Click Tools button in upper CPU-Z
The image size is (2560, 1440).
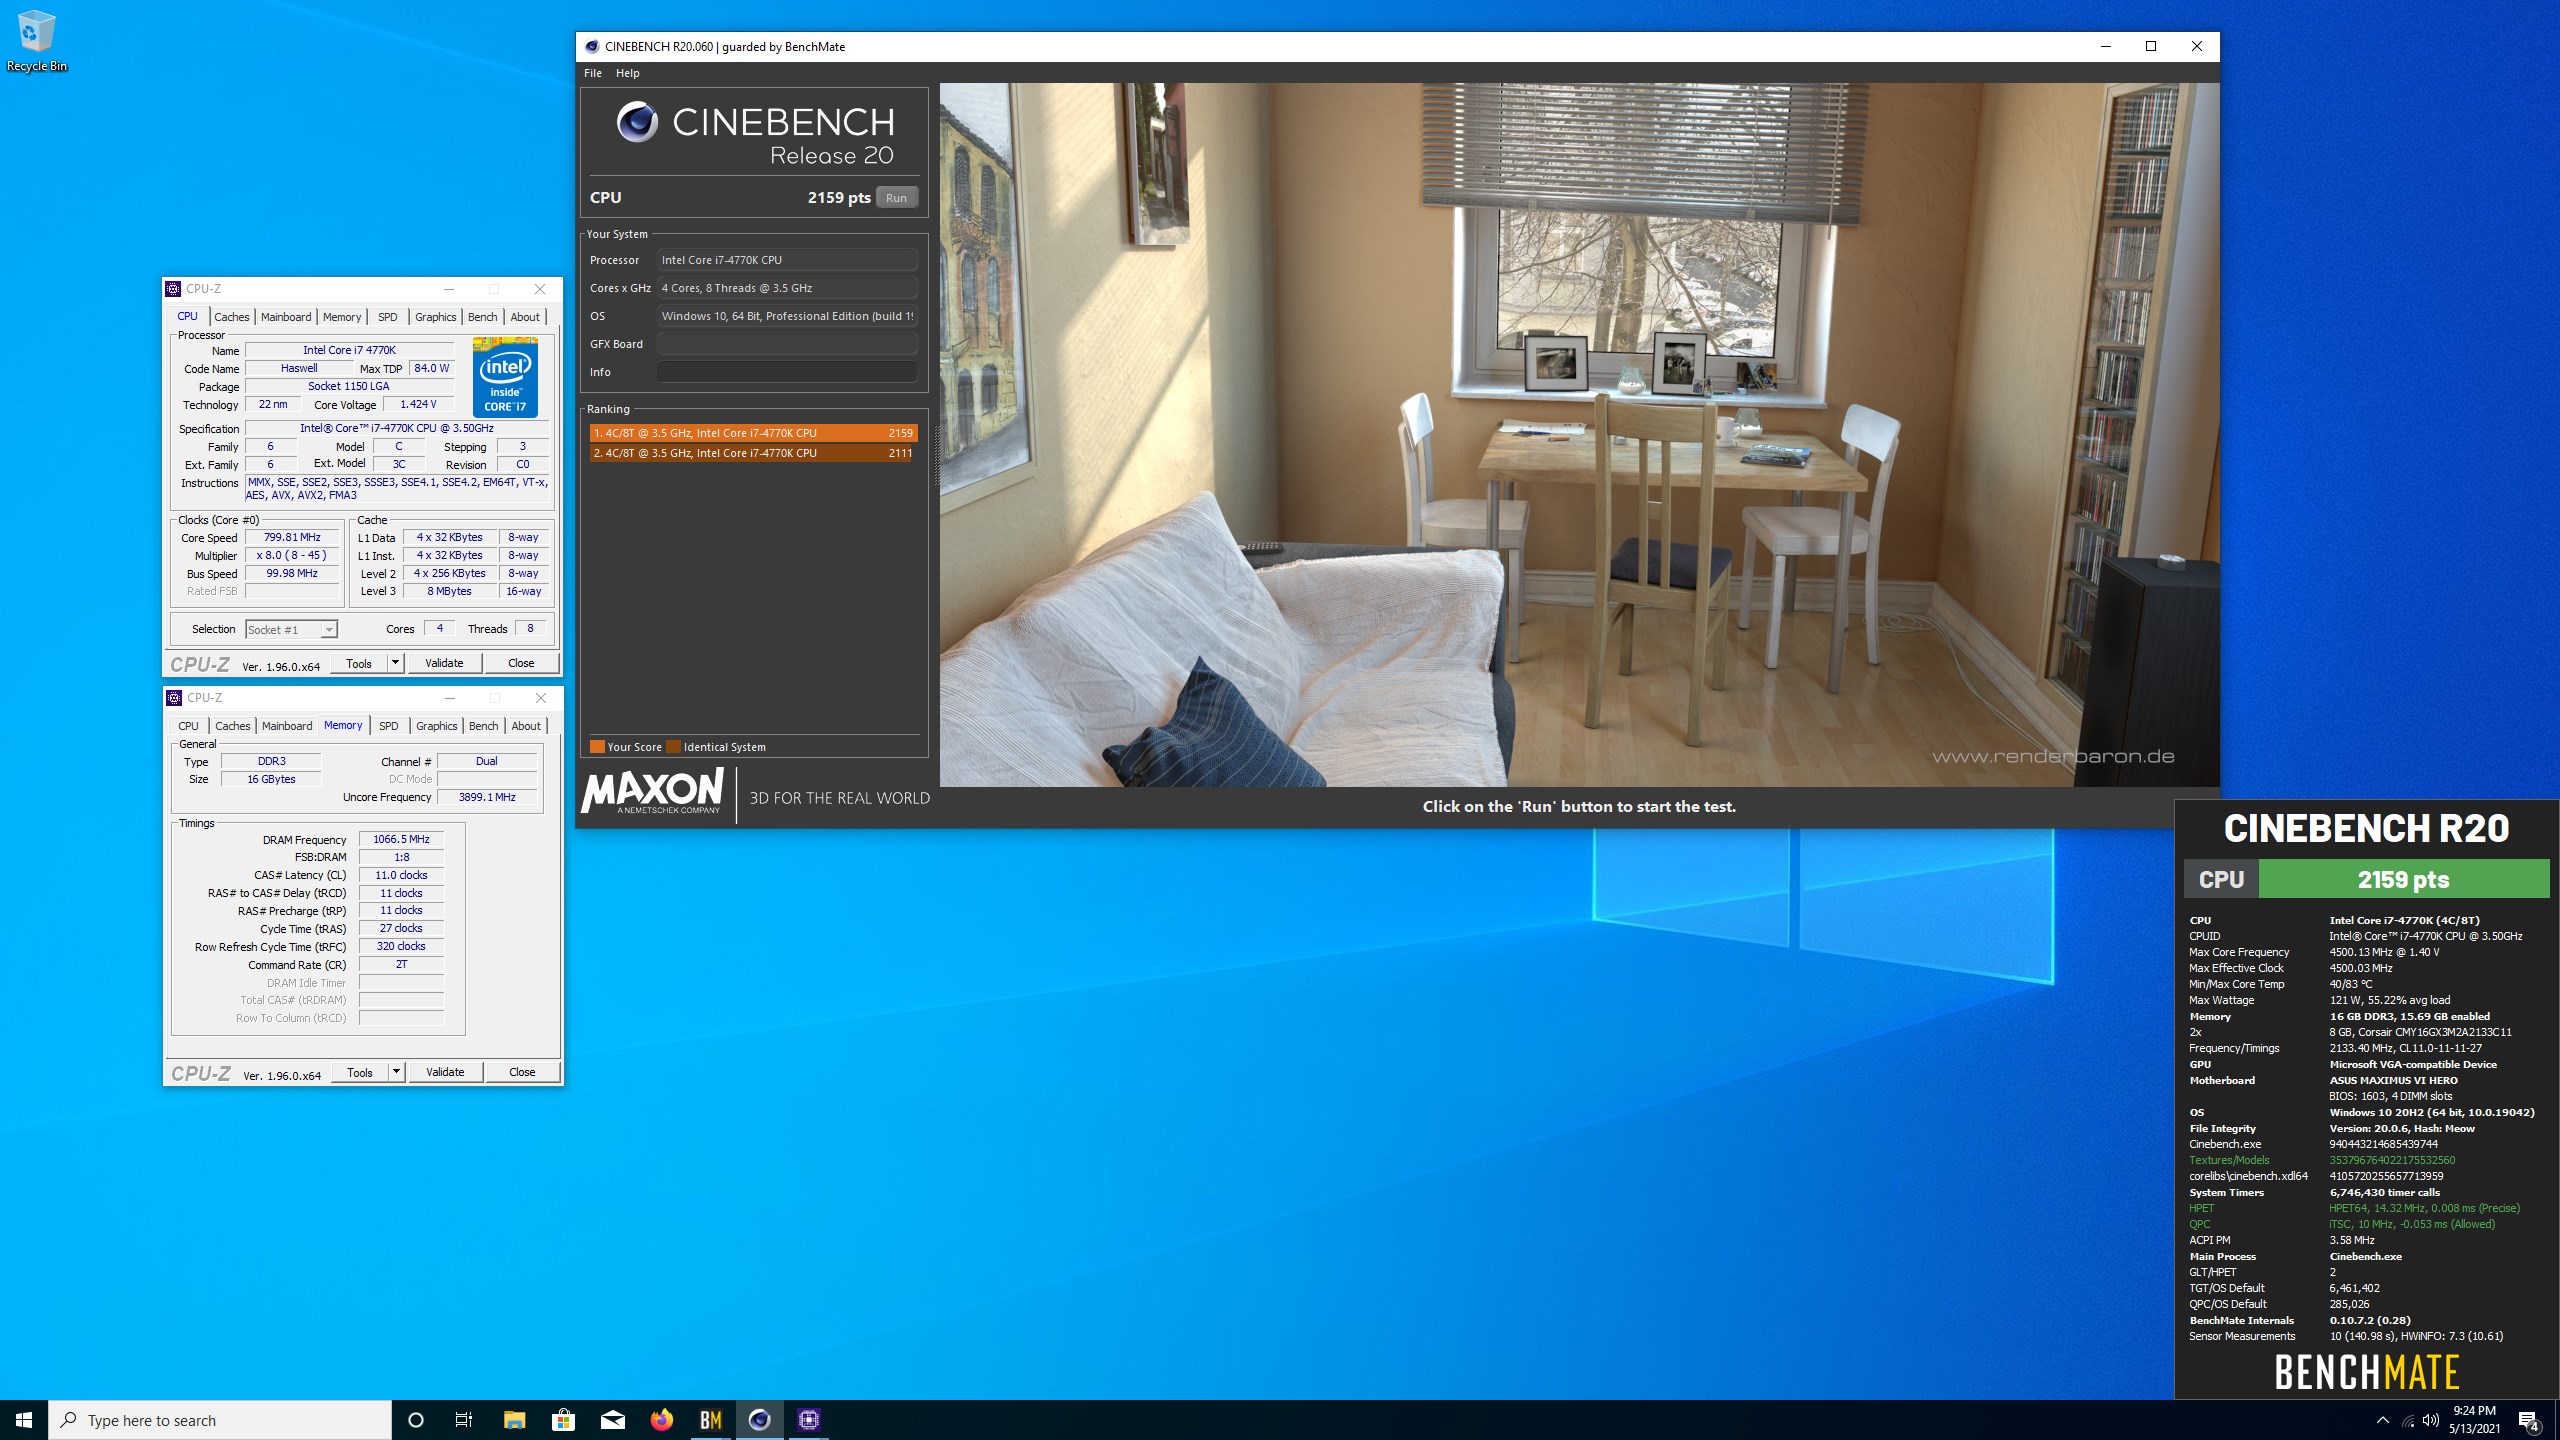pyautogui.click(x=359, y=663)
